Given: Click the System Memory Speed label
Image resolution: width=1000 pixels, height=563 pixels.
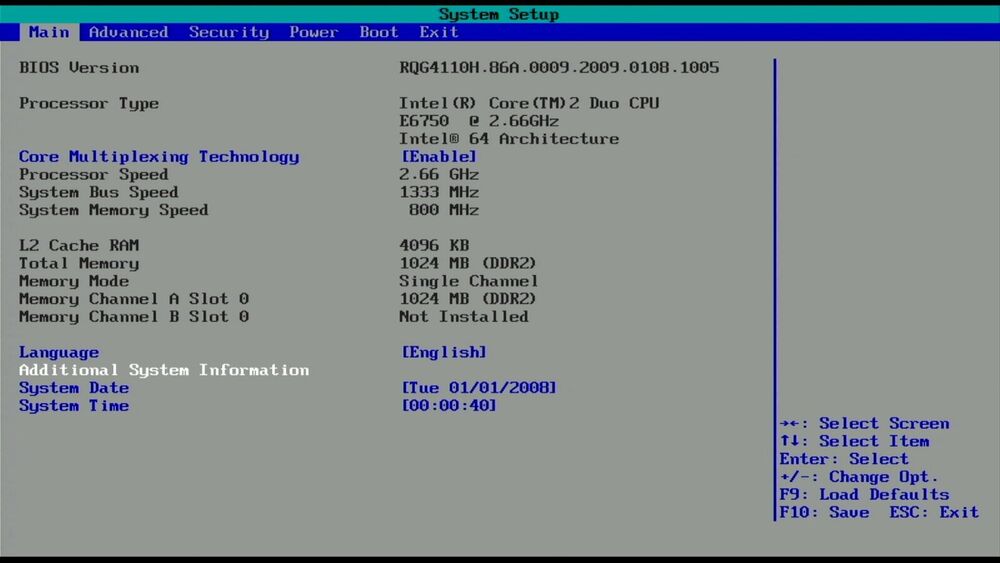Looking at the screenshot, I should point(113,210).
